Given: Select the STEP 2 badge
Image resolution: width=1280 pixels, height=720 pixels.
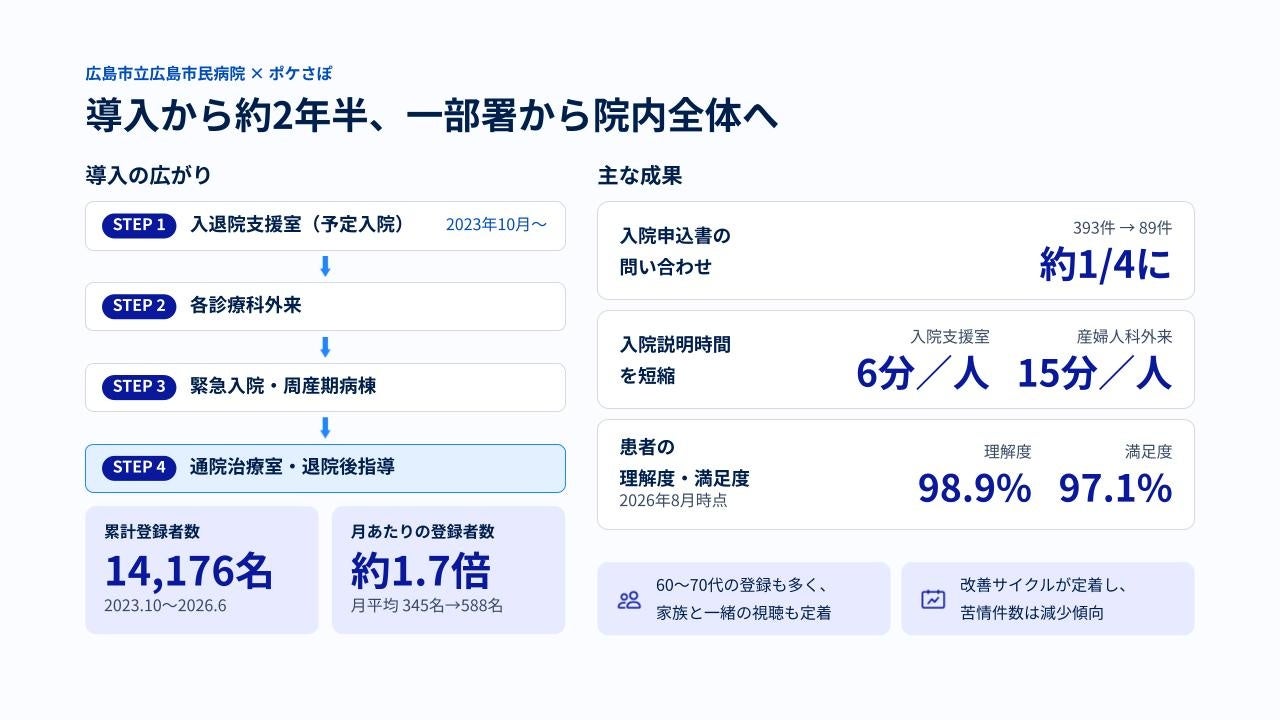Looking at the screenshot, I should coord(139,306).
